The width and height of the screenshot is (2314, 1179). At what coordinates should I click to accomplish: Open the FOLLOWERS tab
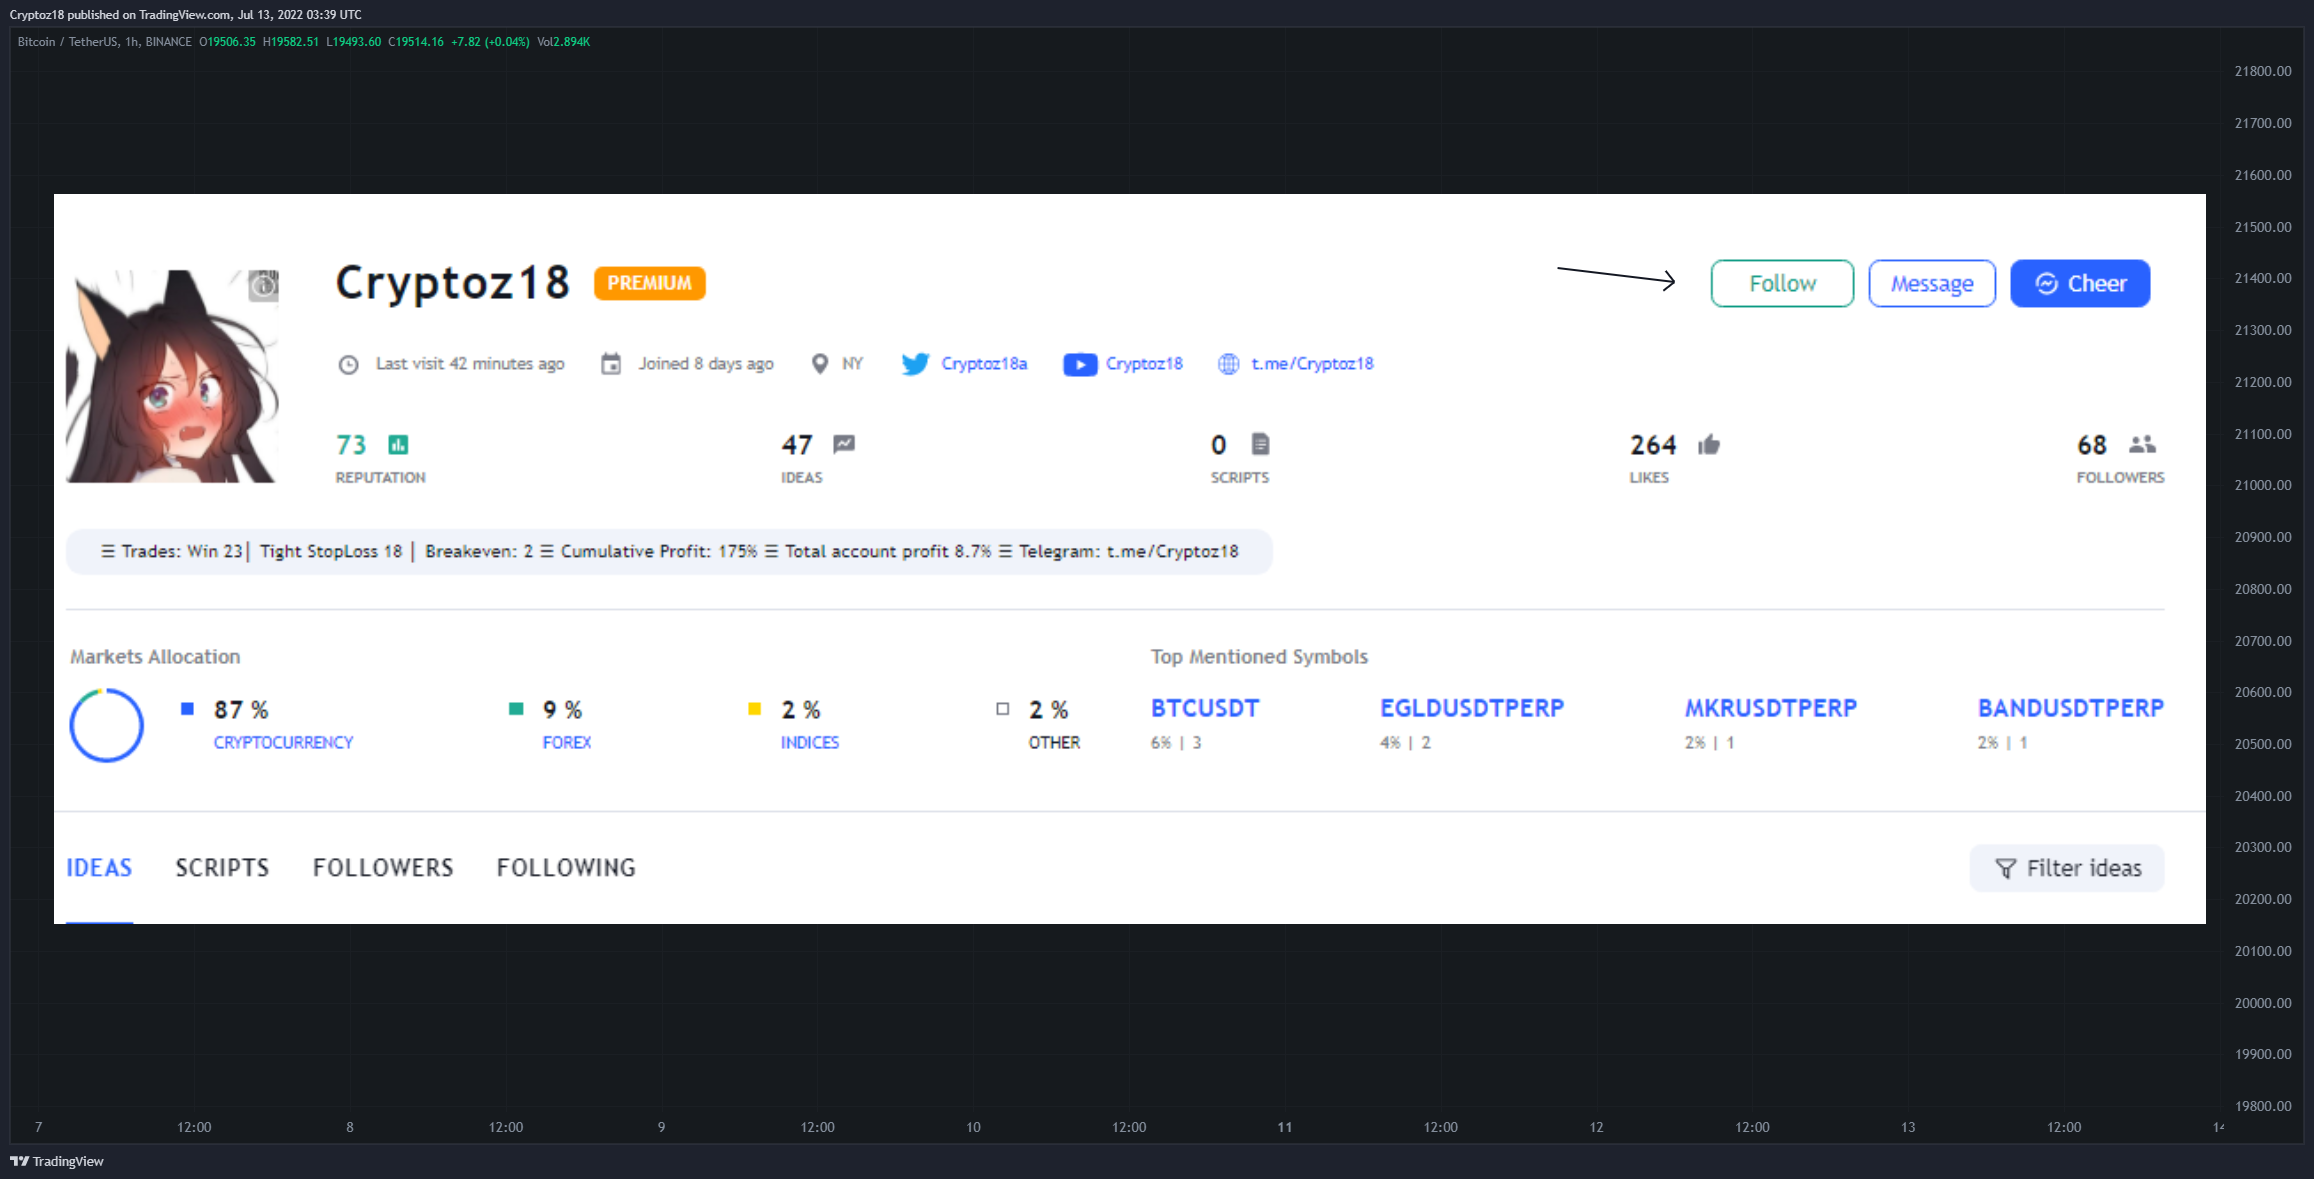pyautogui.click(x=383, y=867)
